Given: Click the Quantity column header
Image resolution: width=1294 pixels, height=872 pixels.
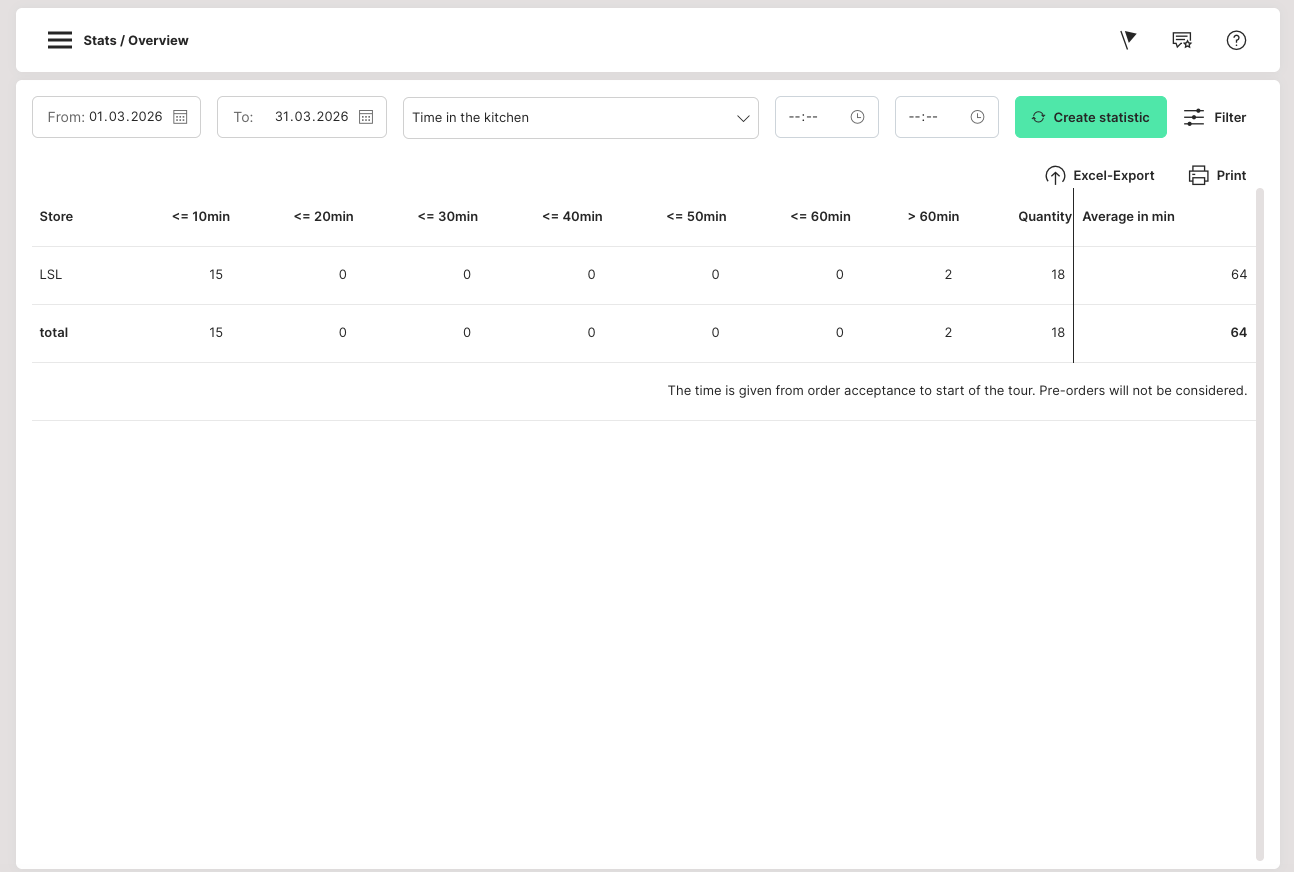Looking at the screenshot, I should coord(1044,216).
